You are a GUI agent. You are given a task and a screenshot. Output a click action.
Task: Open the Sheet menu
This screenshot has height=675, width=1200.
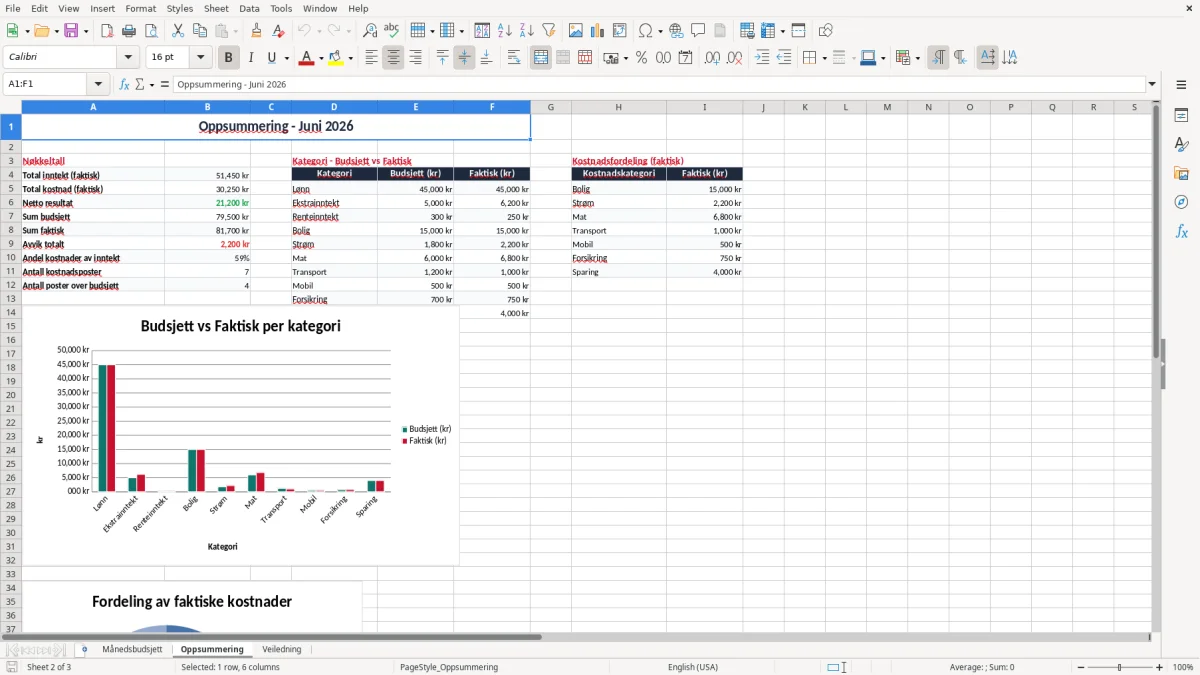coord(216,8)
